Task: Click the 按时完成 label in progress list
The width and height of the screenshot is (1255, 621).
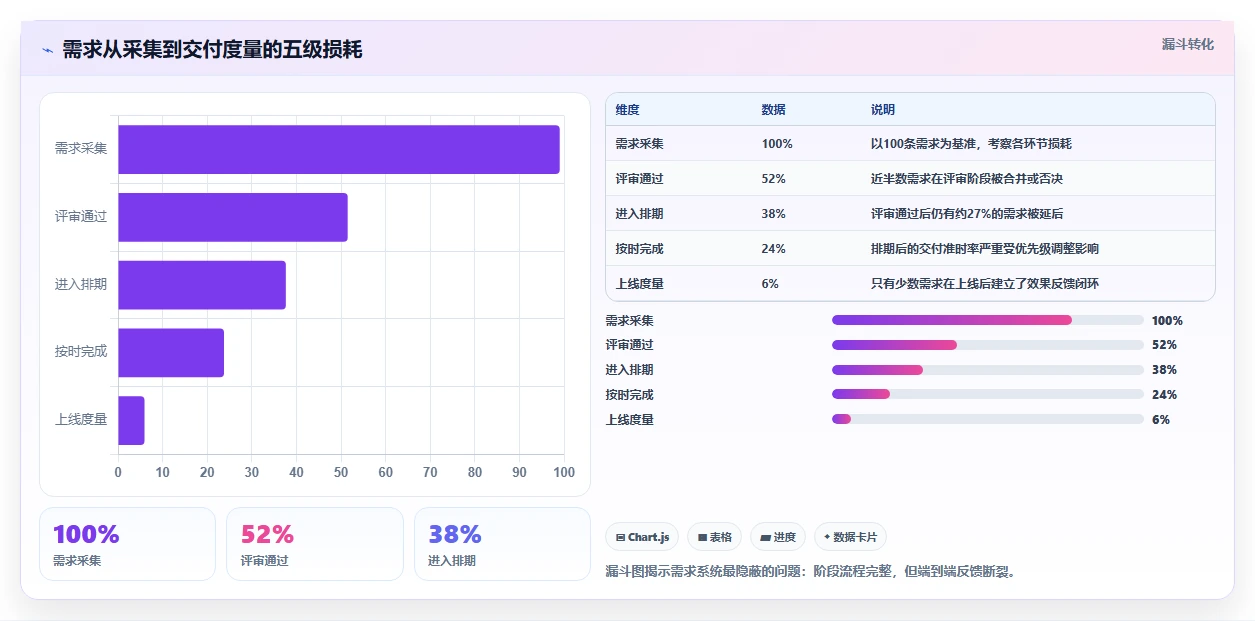Action: tap(630, 395)
